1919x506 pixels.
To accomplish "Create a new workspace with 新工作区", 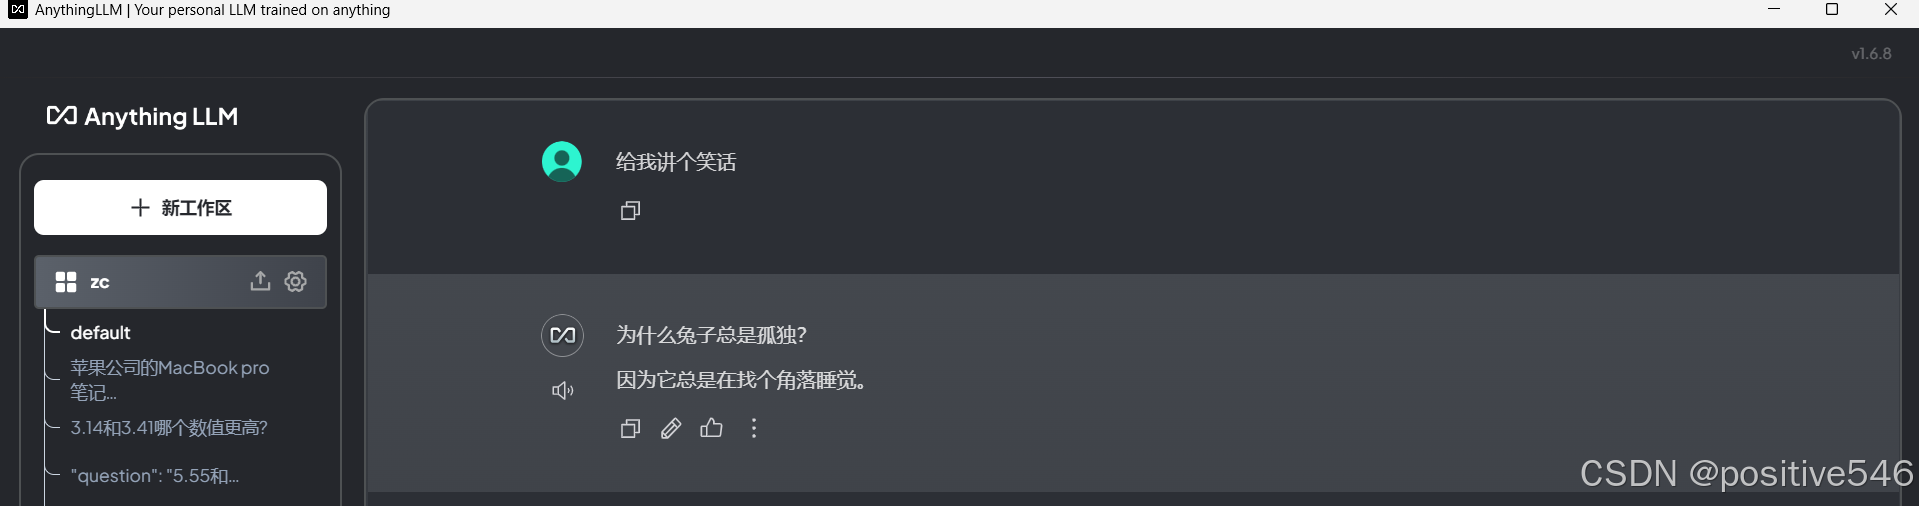I will pos(180,208).
